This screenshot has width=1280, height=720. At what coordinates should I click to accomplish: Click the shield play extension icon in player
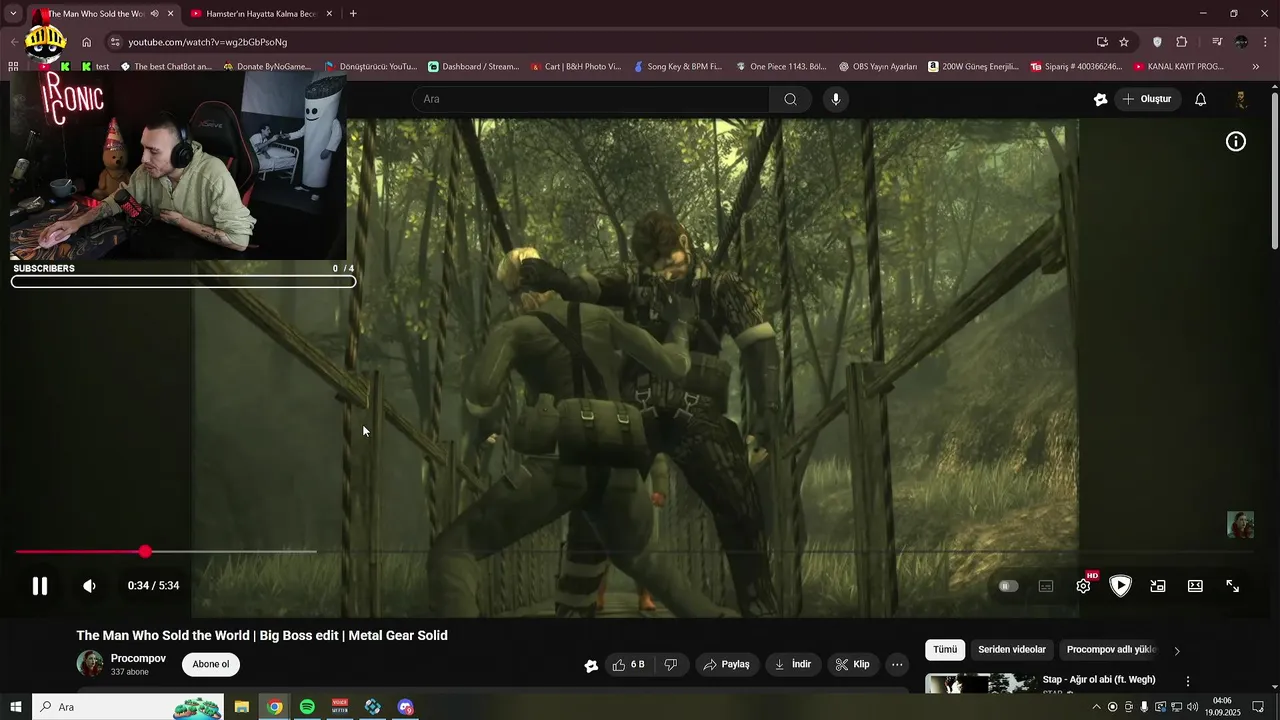coord(1120,586)
